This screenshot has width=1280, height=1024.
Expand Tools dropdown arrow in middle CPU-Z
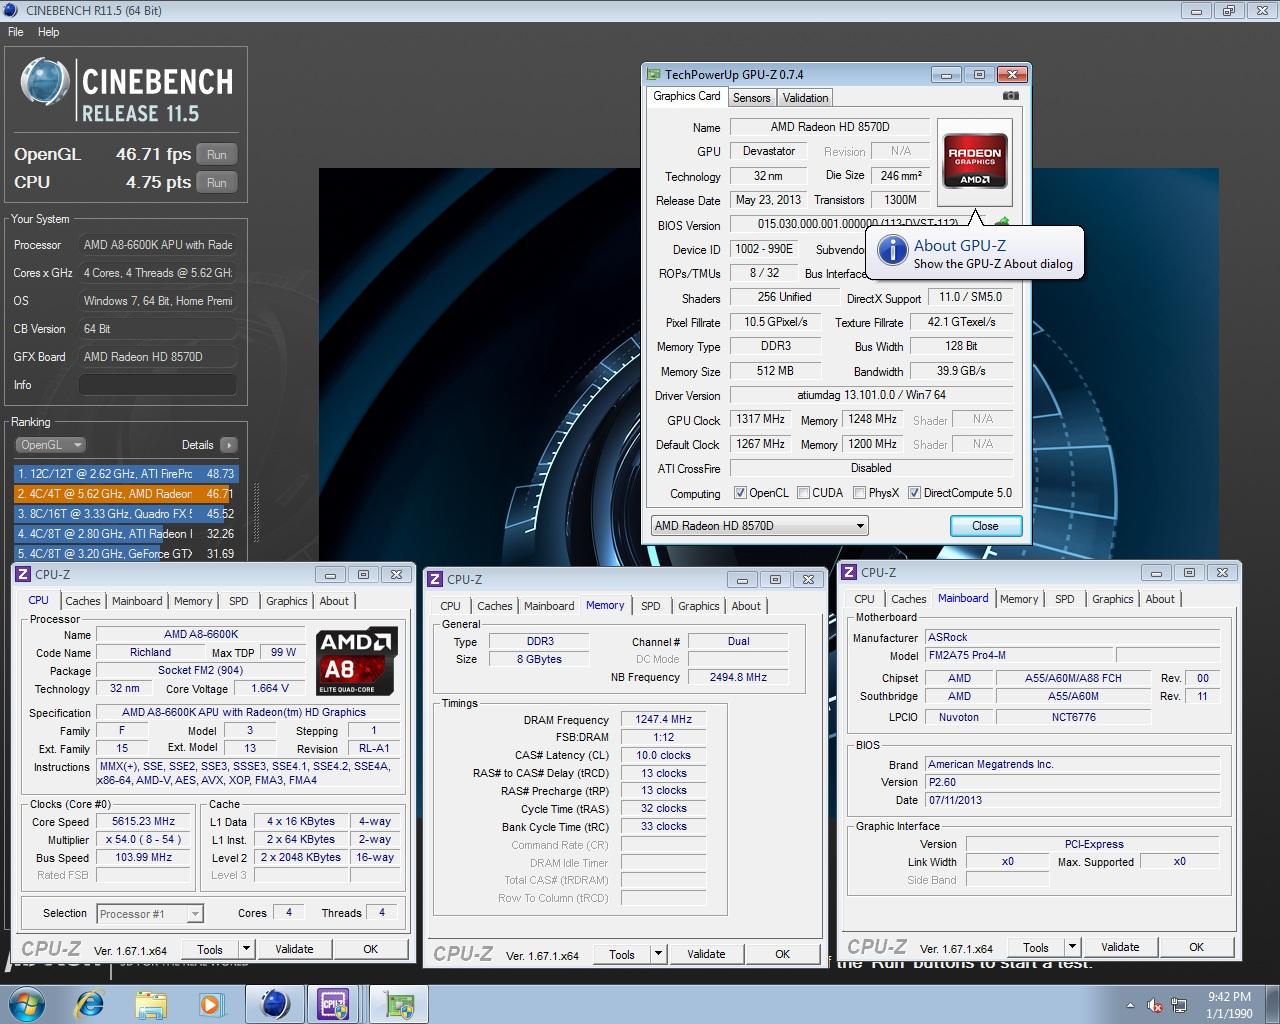pyautogui.click(x=658, y=954)
